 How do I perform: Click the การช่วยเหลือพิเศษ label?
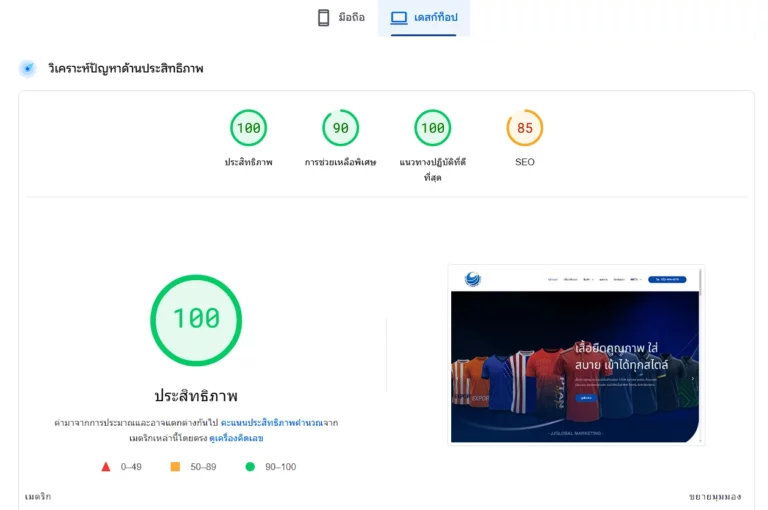(x=340, y=162)
